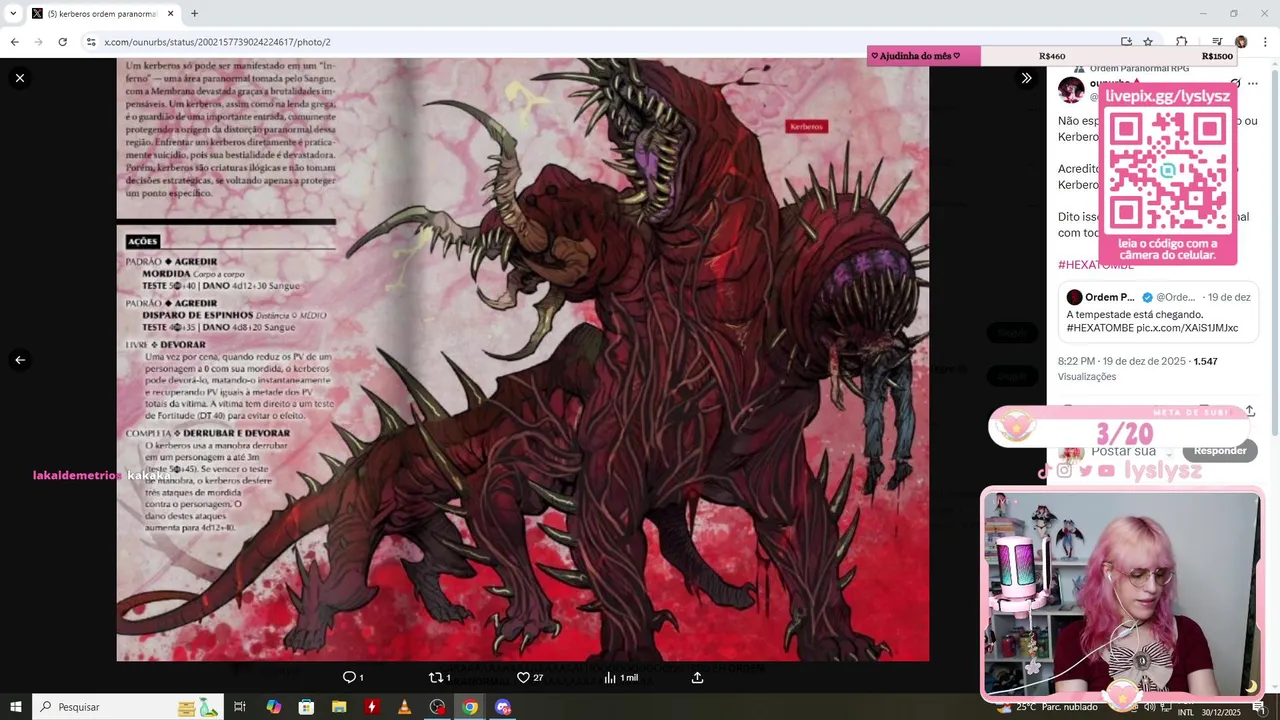The image size is (1280, 720).
Task: Go forward in the Chrome browser
Action: pyautogui.click(x=38, y=42)
